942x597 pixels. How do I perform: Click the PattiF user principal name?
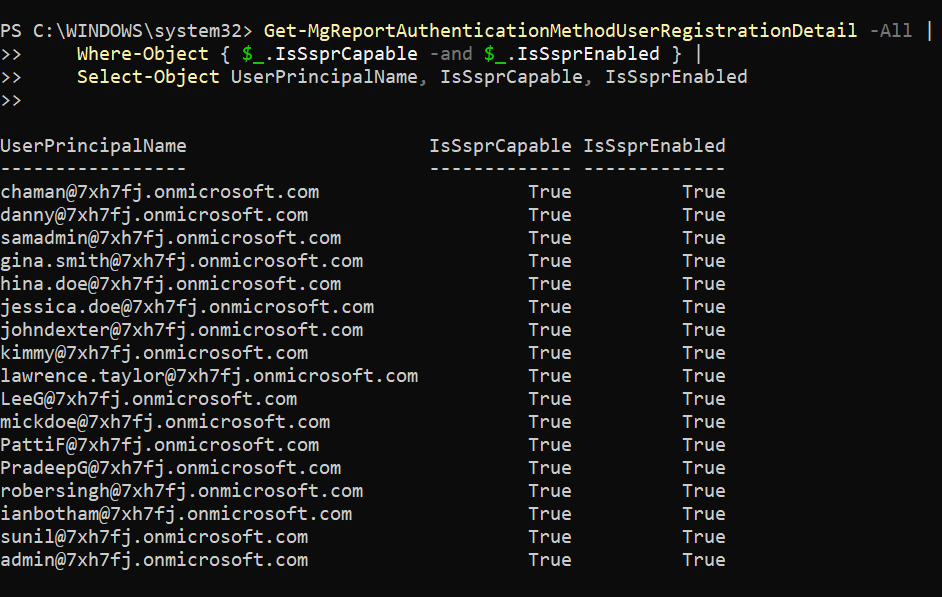coord(159,445)
